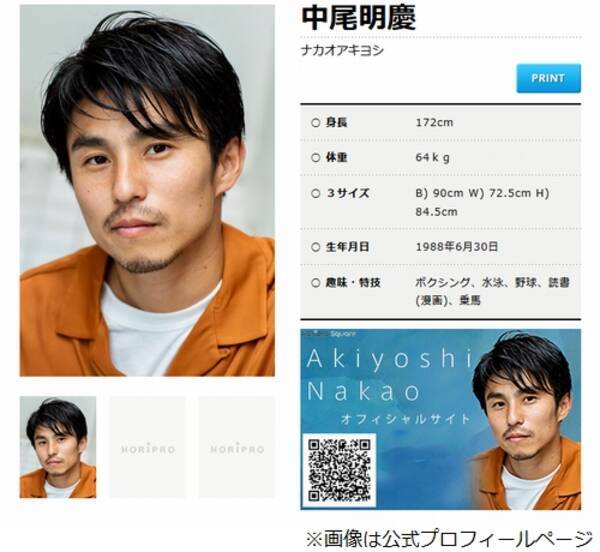Click the 172cm height value
This screenshot has width=600, height=552.
tap(434, 123)
